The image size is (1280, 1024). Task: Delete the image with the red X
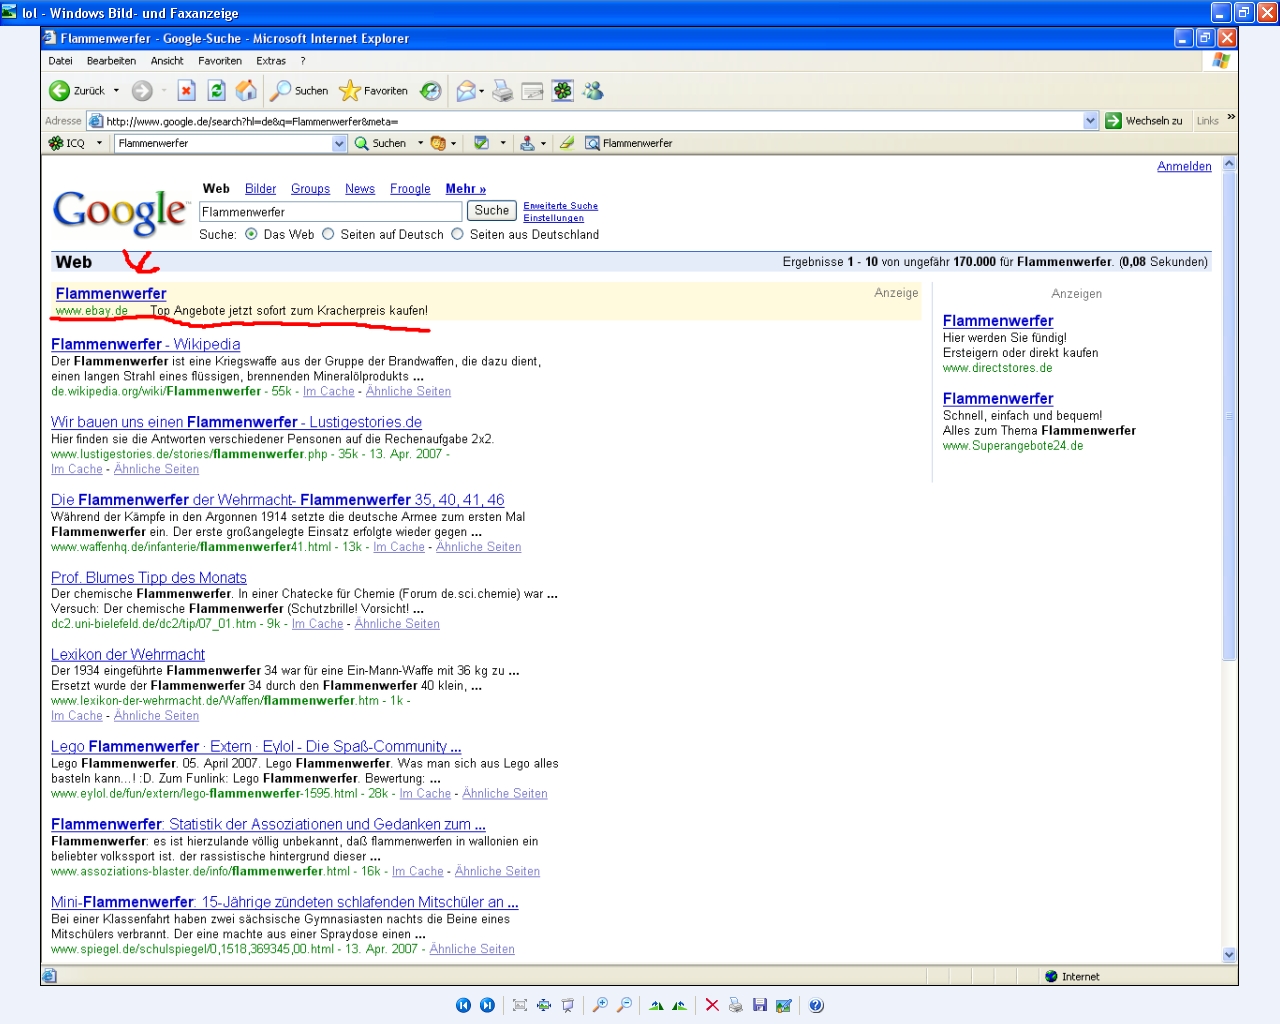coord(712,1005)
